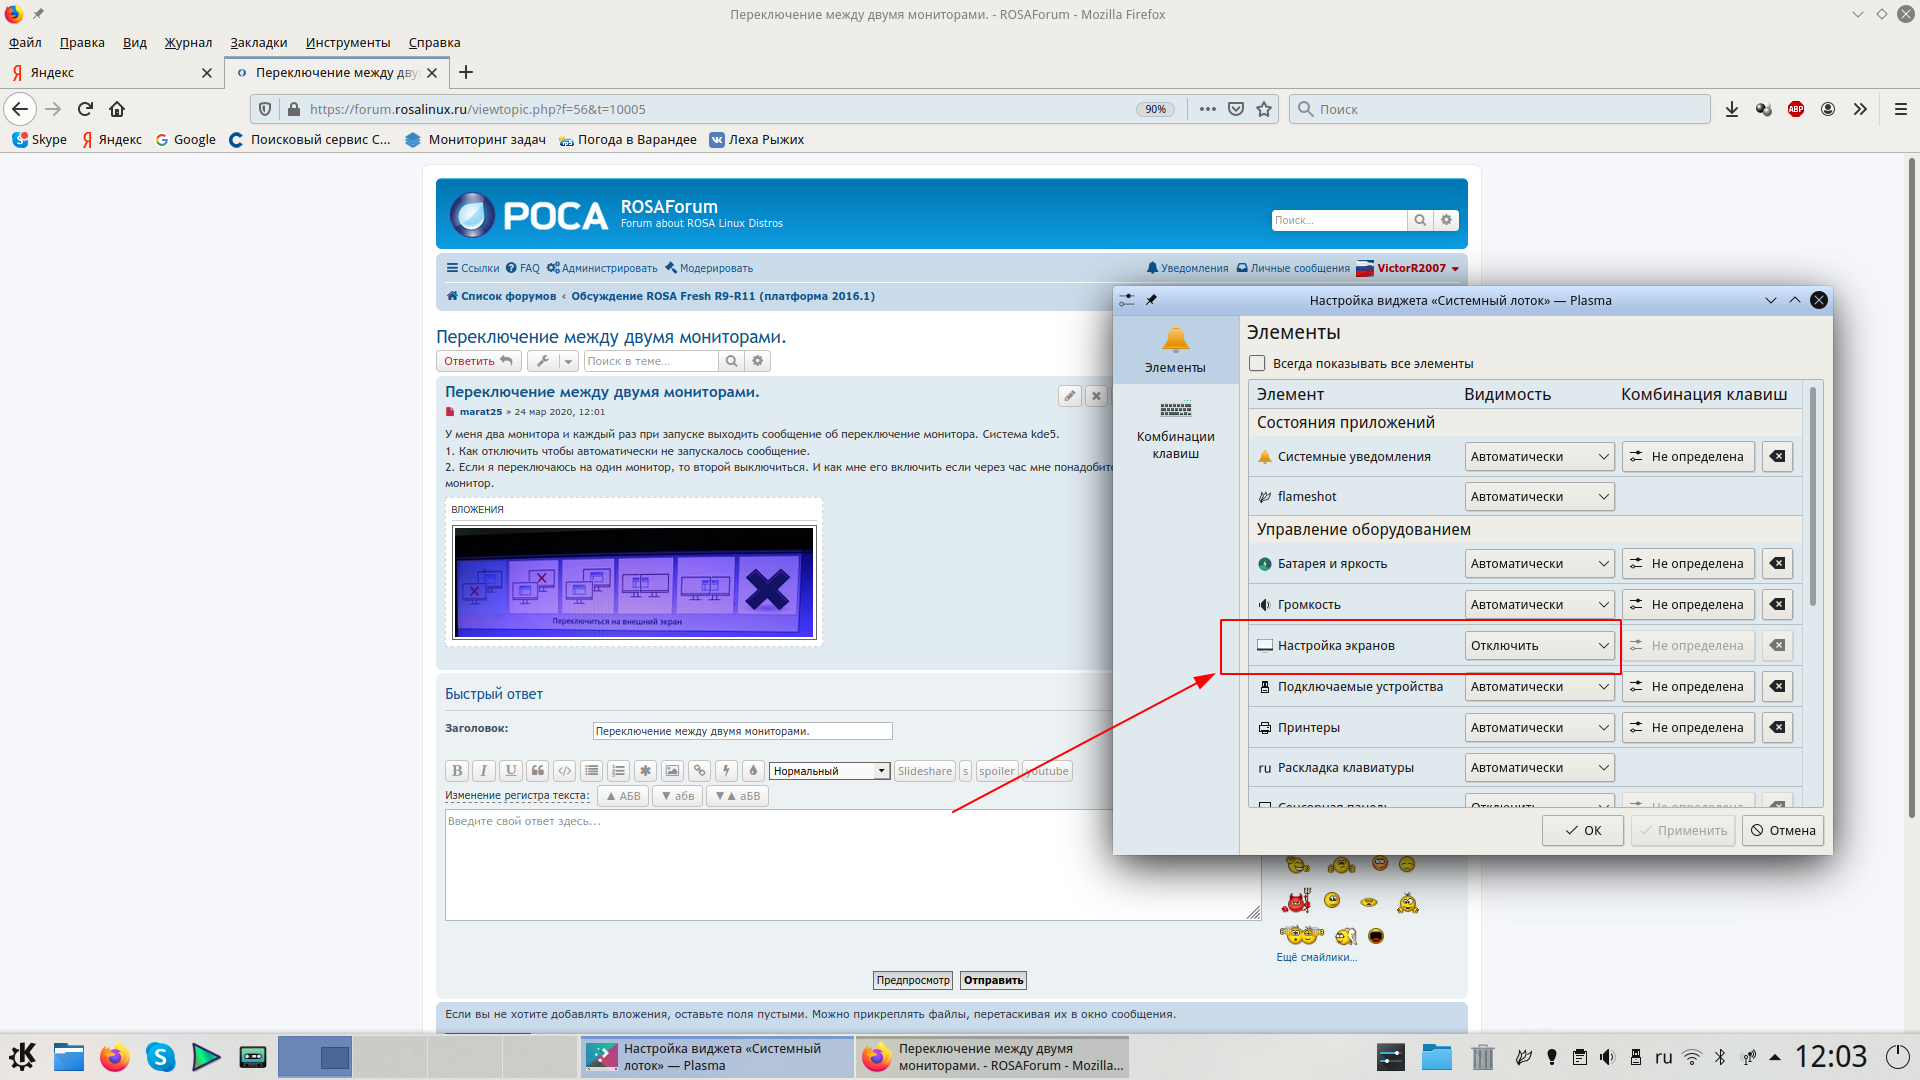The image size is (1920, 1080).
Task: Open visibility dropdown for Громкость
Action: click(x=1539, y=605)
